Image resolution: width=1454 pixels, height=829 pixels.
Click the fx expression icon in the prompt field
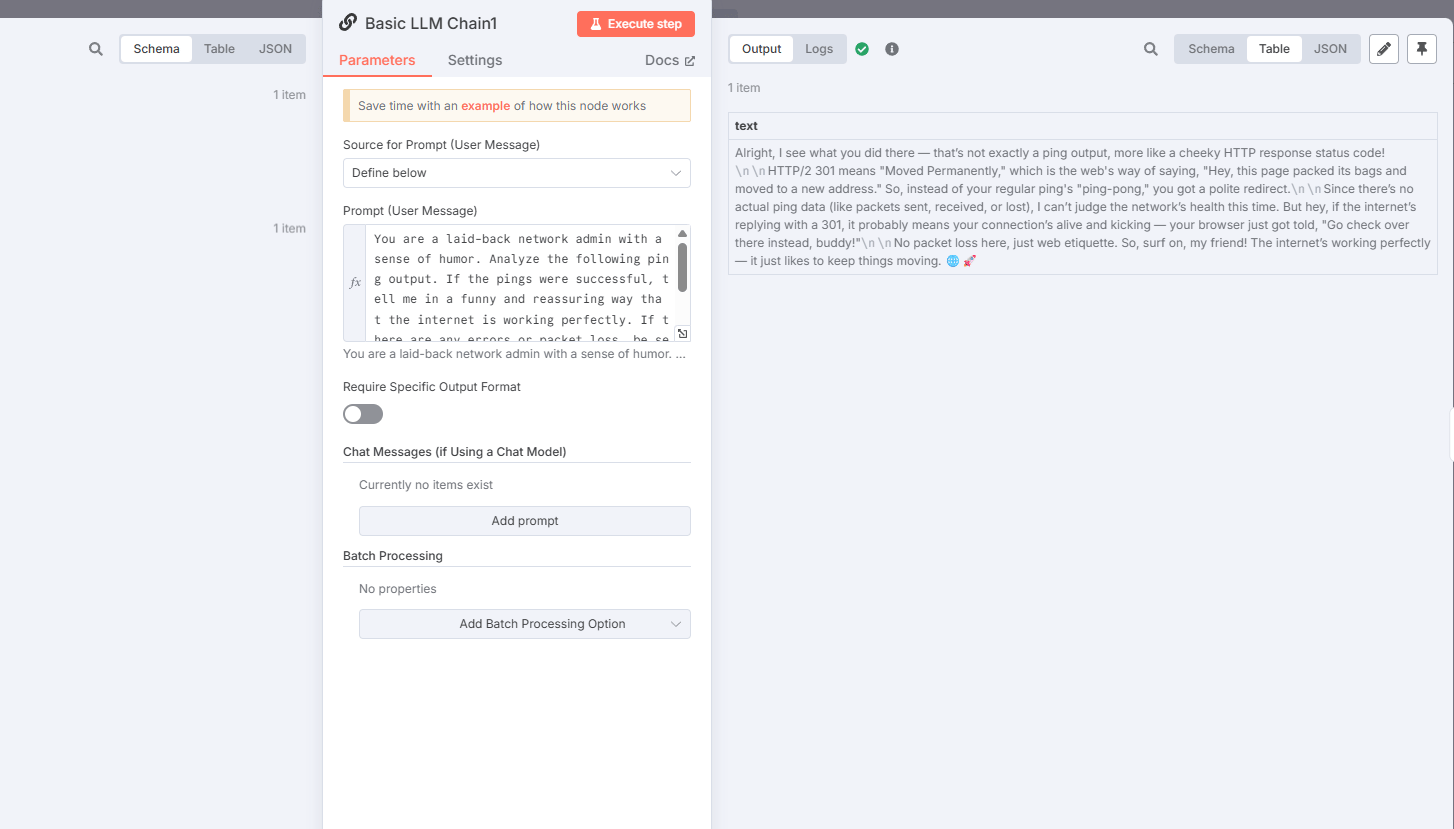pyautogui.click(x=355, y=283)
